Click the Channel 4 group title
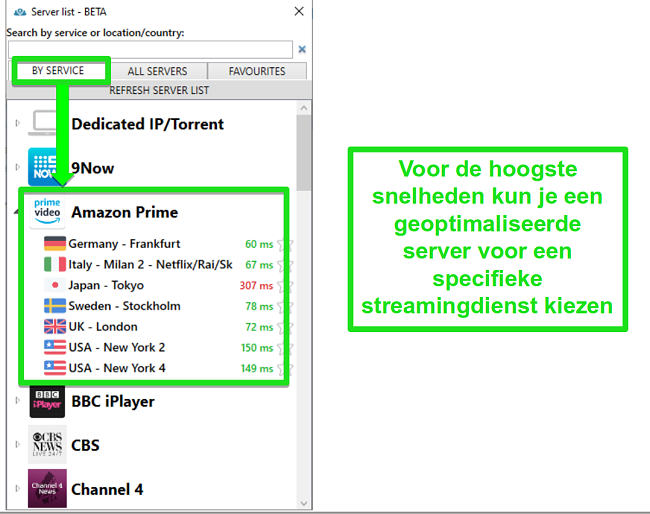Image resolution: width=650 pixels, height=514 pixels. [107, 489]
